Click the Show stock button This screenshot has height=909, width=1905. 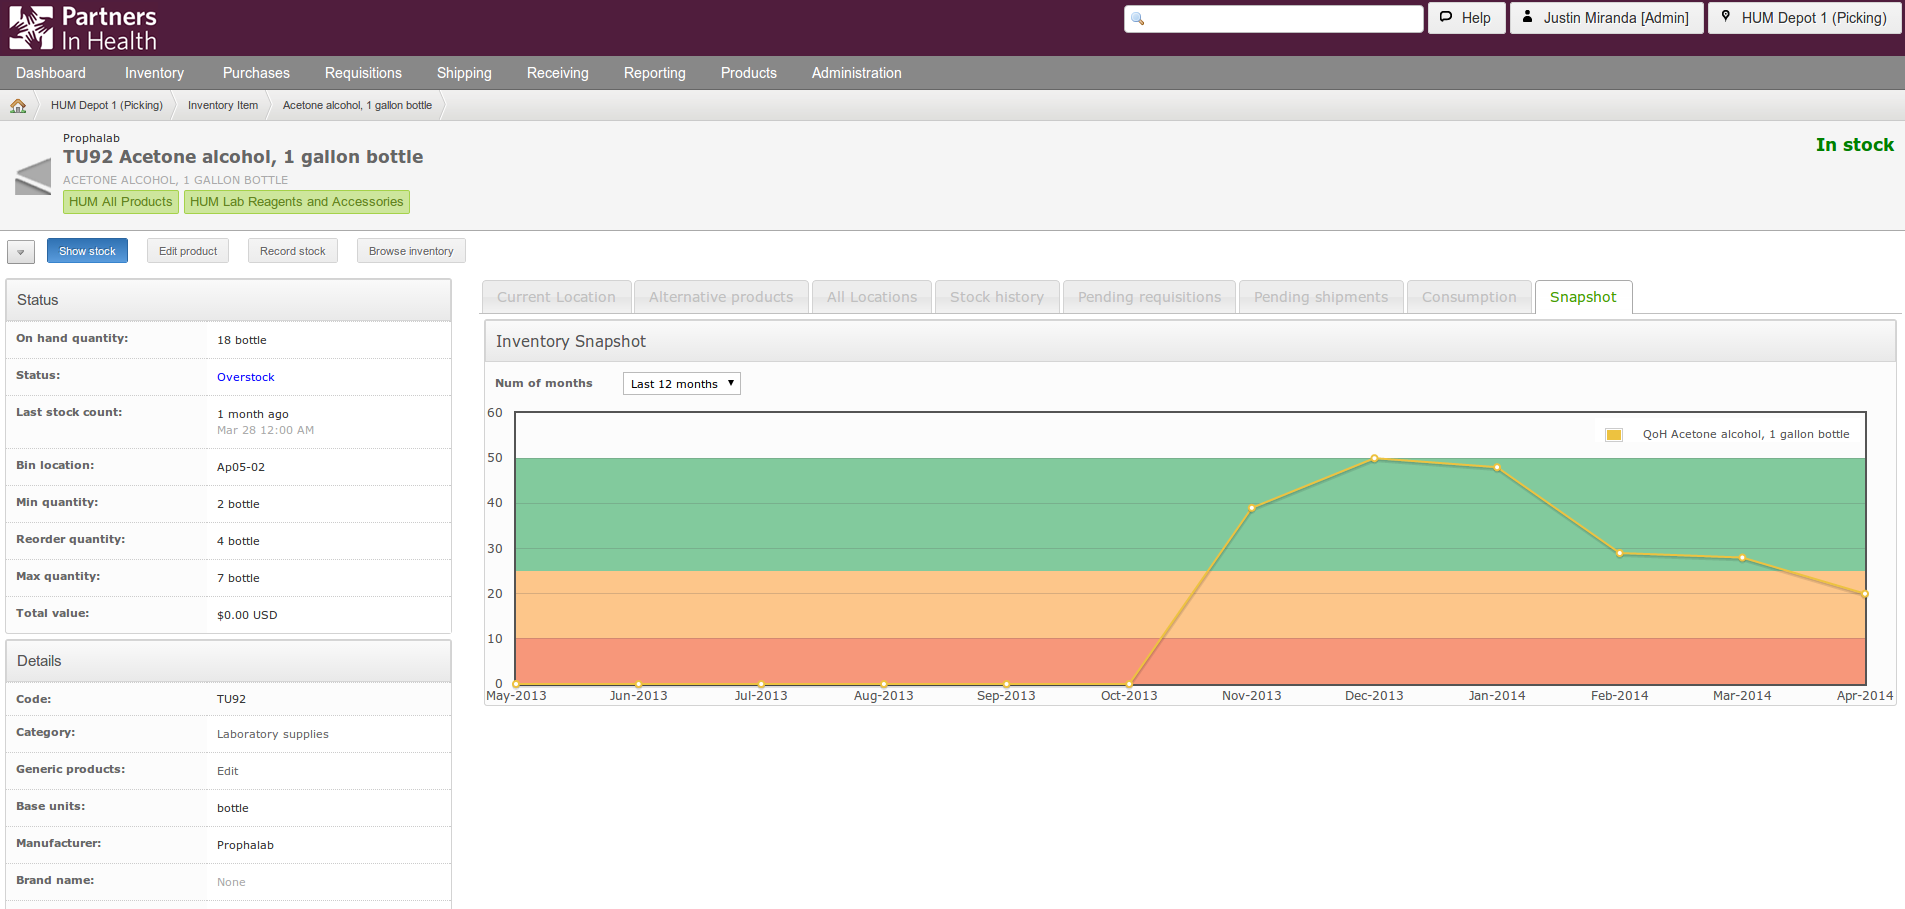(87, 250)
